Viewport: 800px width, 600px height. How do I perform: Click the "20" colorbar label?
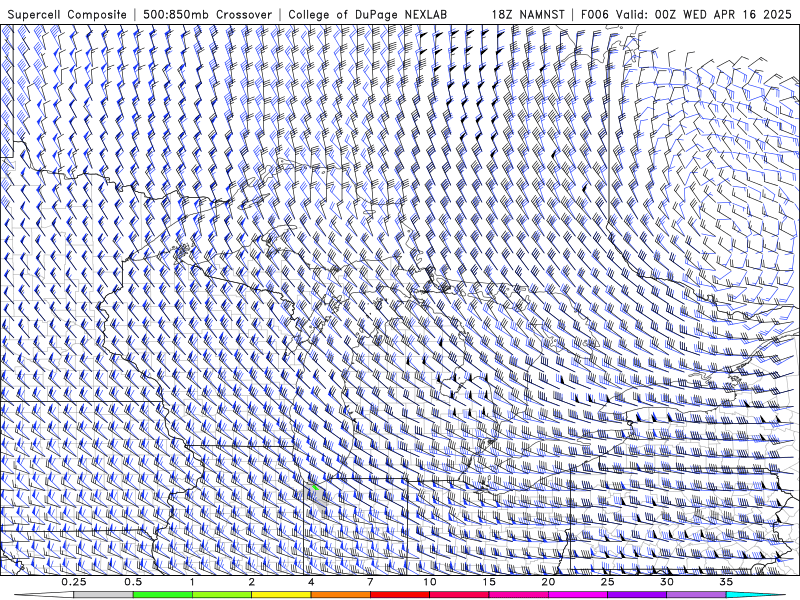tap(548, 582)
